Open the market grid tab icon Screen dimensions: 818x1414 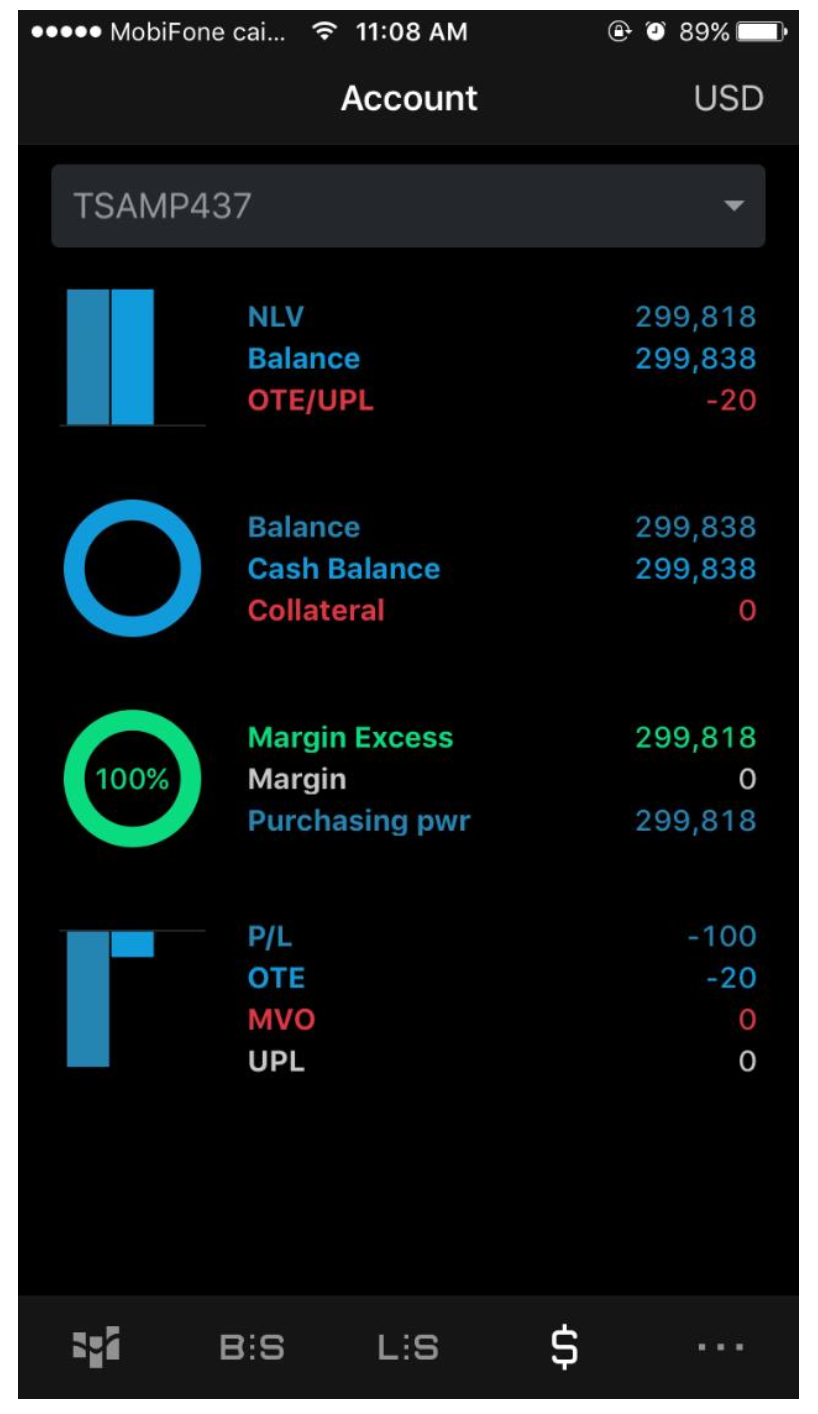pyautogui.click(x=97, y=1346)
